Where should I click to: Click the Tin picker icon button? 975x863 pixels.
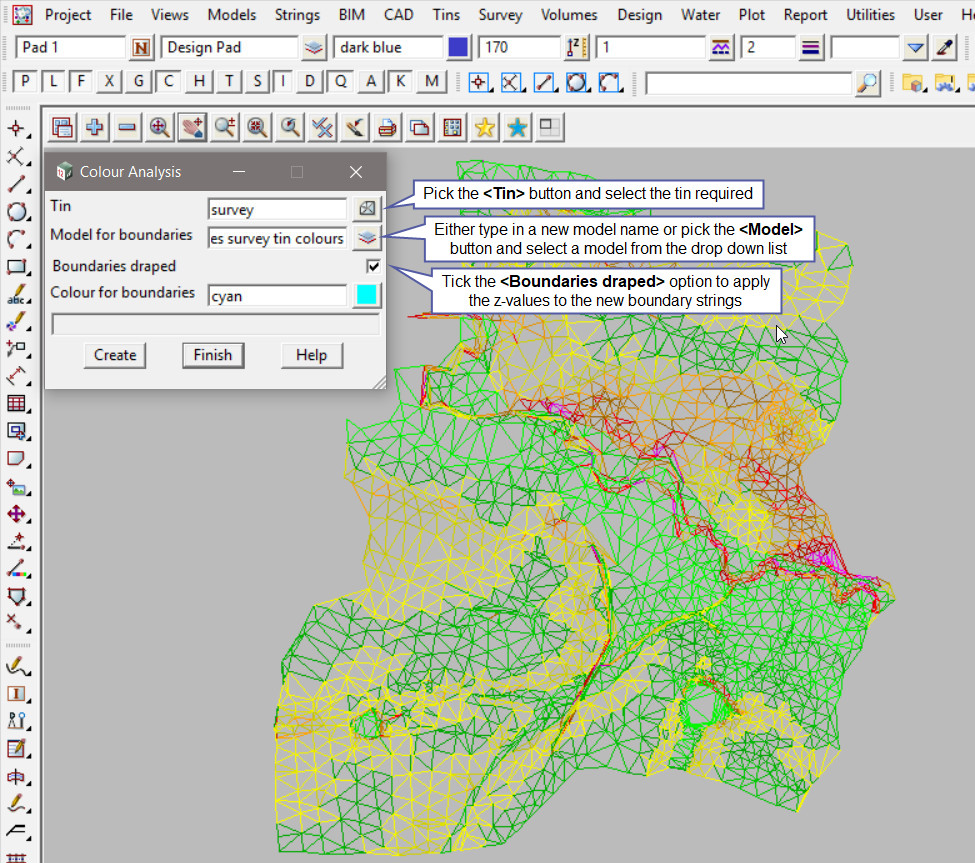[x=367, y=208]
